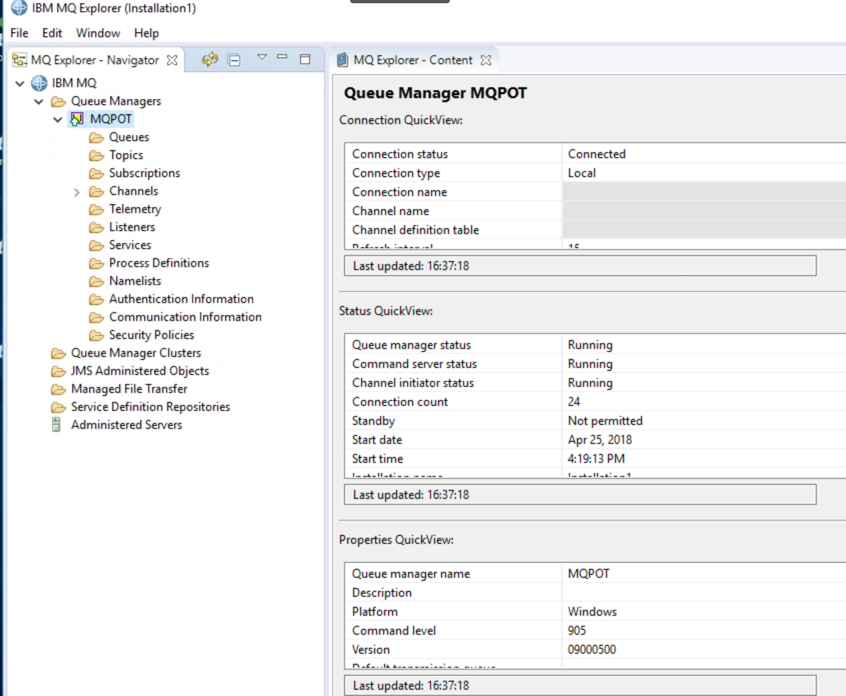Select the Listeners tree item
Image resolution: width=846 pixels, height=696 pixels.
point(132,227)
